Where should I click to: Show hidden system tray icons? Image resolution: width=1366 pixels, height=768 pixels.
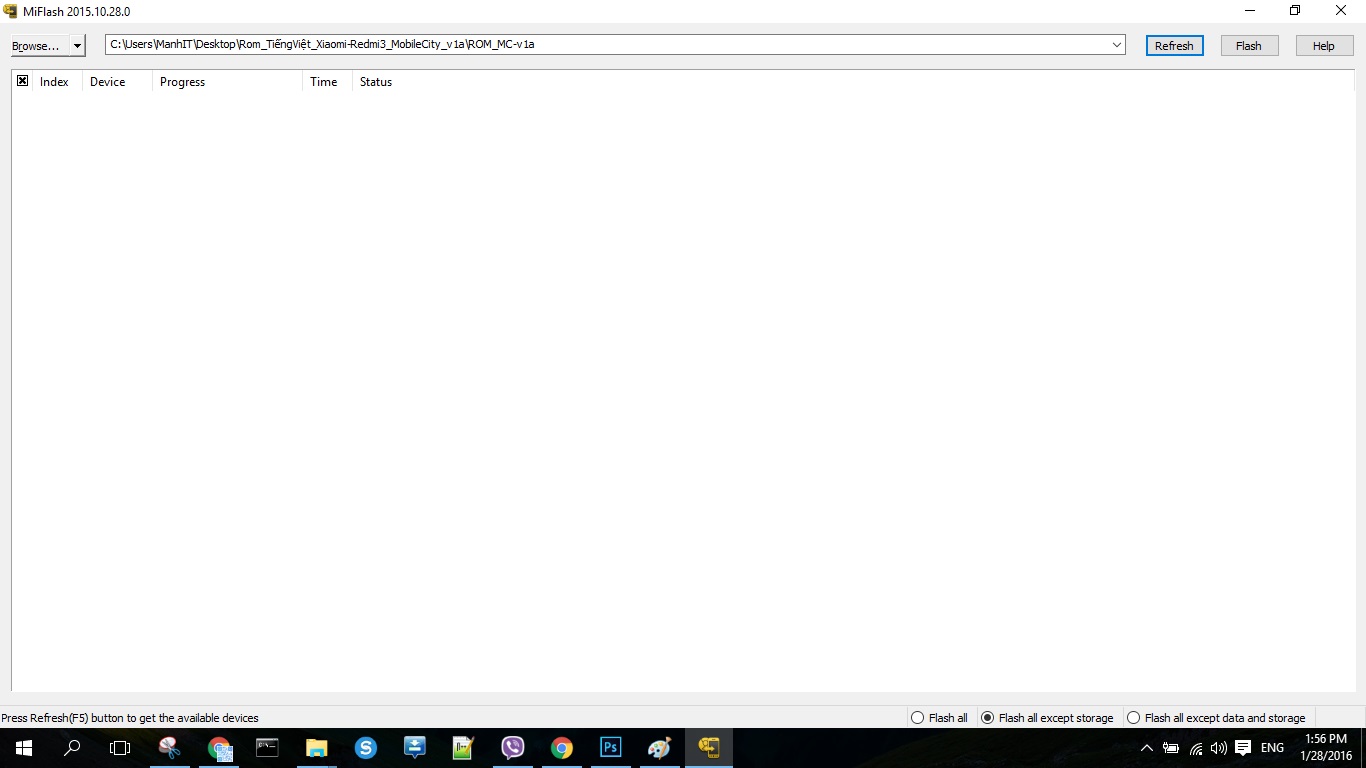click(1146, 748)
